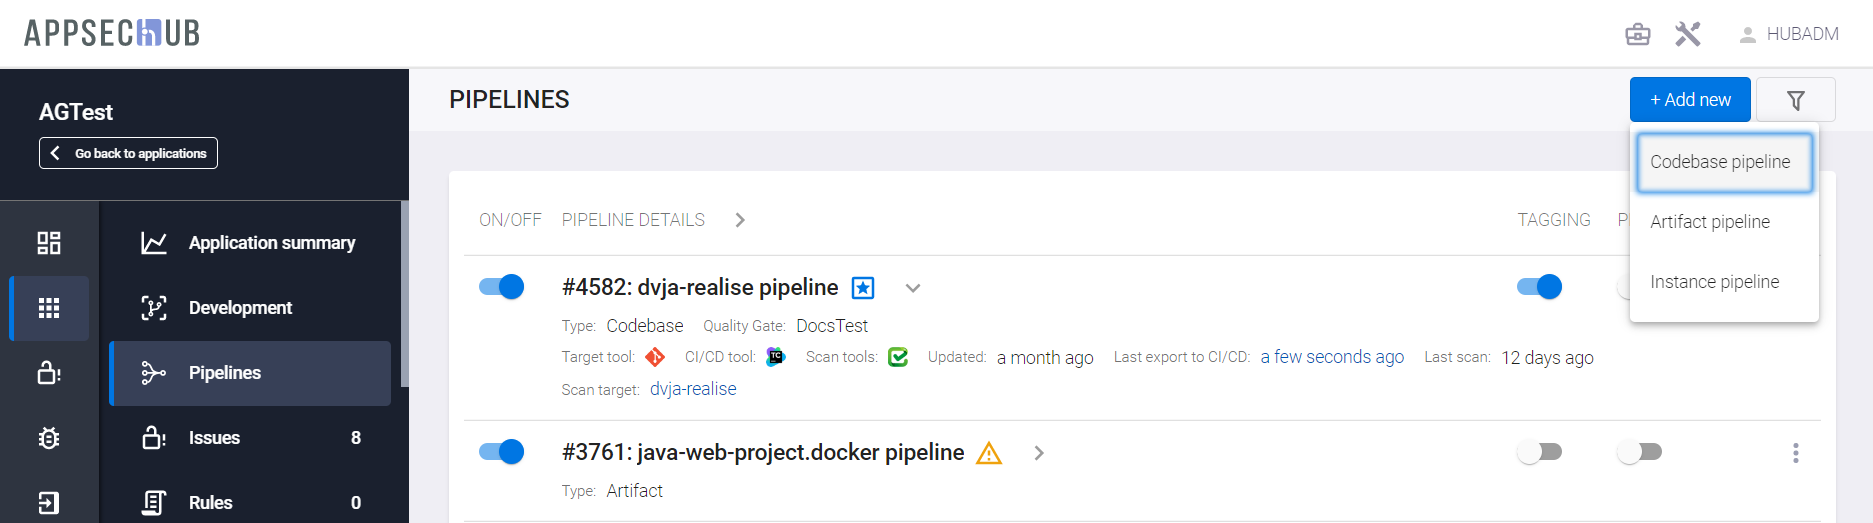The width and height of the screenshot is (1873, 523).
Task: Open the dvja-realise scan target link
Action: point(692,389)
